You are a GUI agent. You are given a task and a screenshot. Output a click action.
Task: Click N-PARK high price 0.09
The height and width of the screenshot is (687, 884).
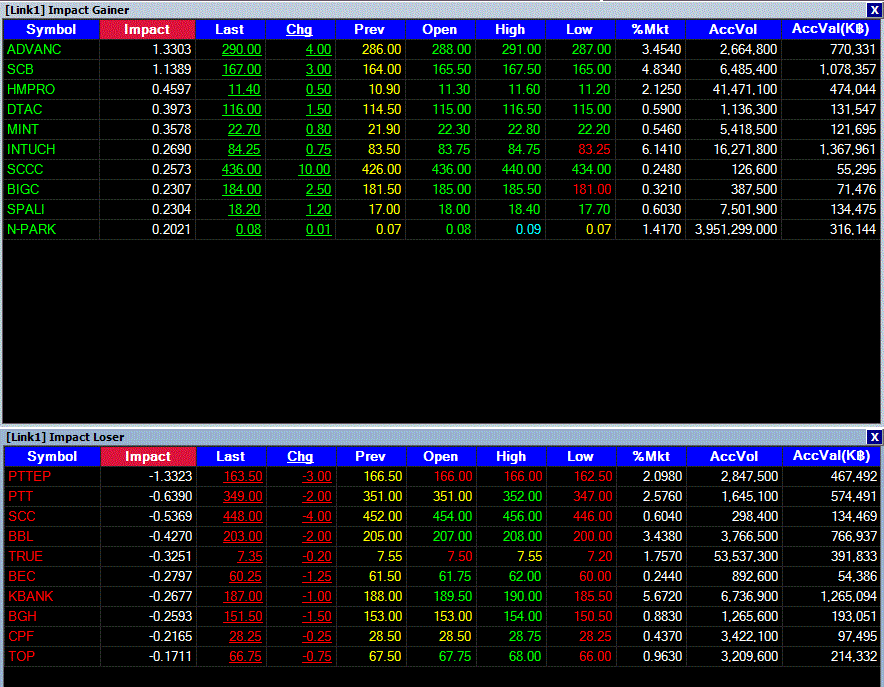point(528,229)
